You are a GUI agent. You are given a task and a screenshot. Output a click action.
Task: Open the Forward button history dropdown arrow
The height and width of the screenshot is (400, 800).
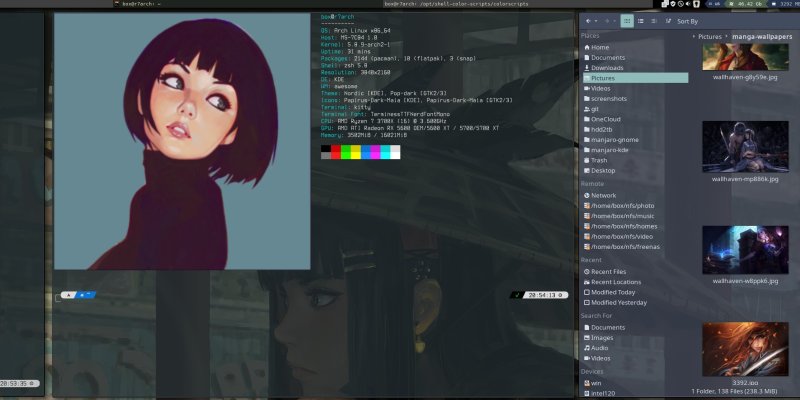(614, 20)
